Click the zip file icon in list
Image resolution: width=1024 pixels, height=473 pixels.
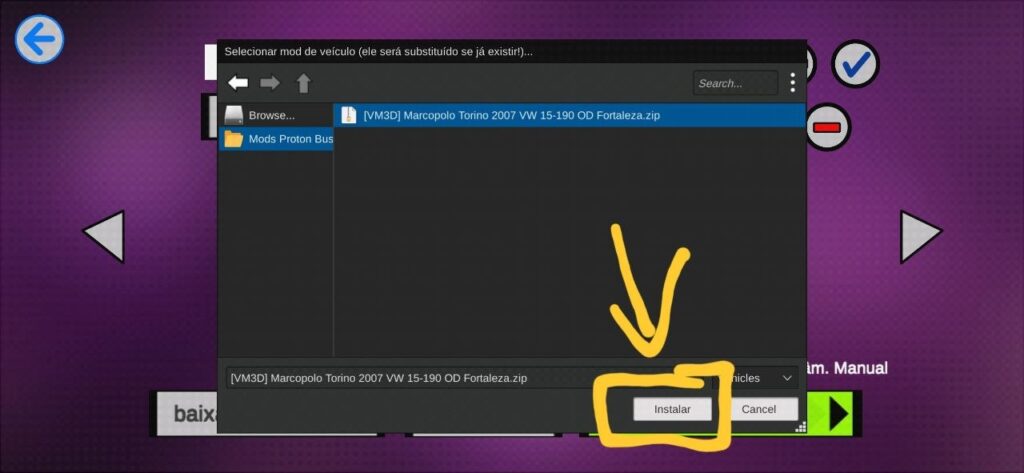(x=348, y=115)
